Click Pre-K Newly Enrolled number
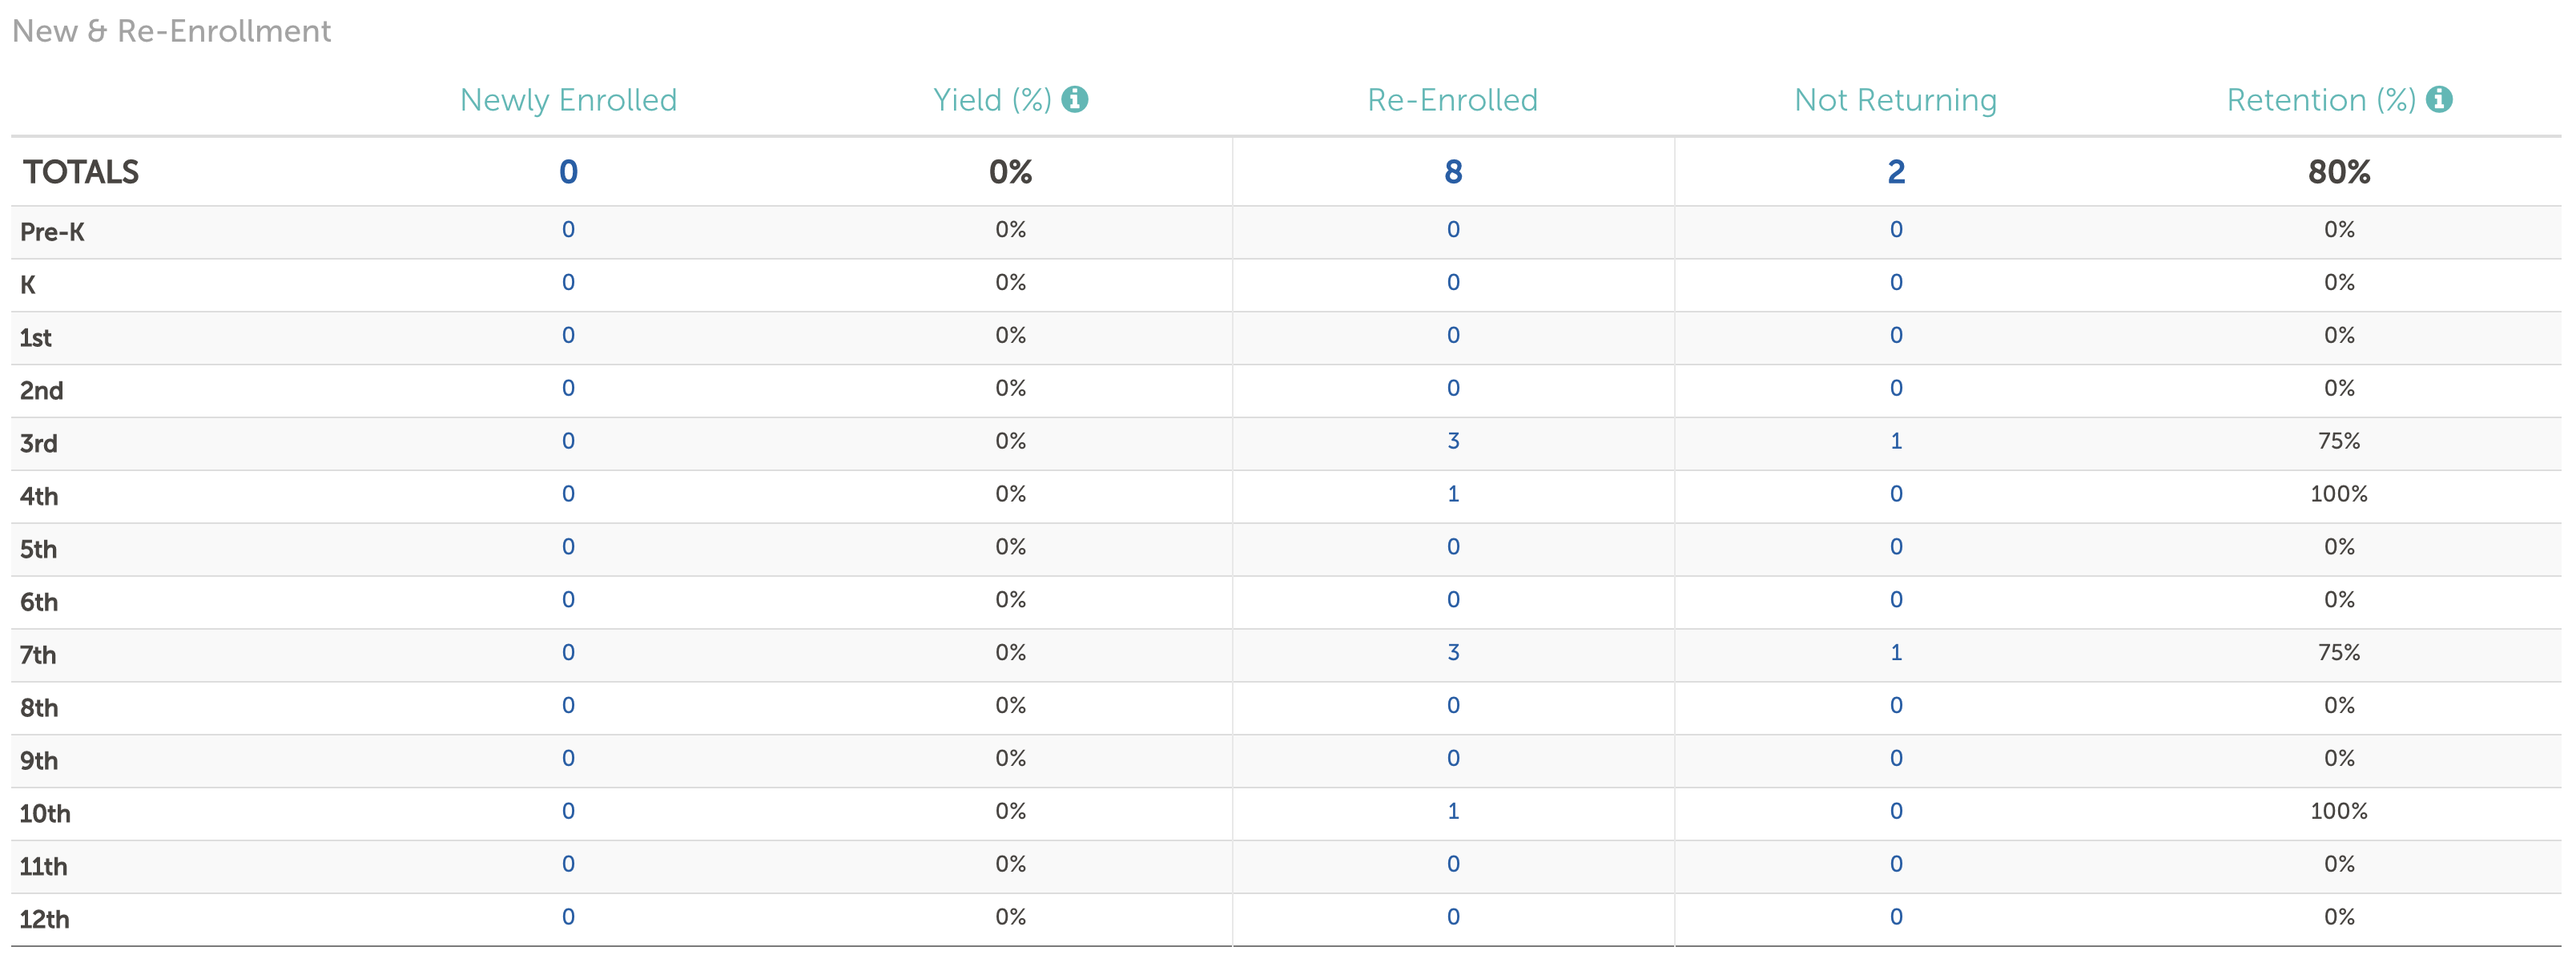The image size is (2576, 963). 568,230
